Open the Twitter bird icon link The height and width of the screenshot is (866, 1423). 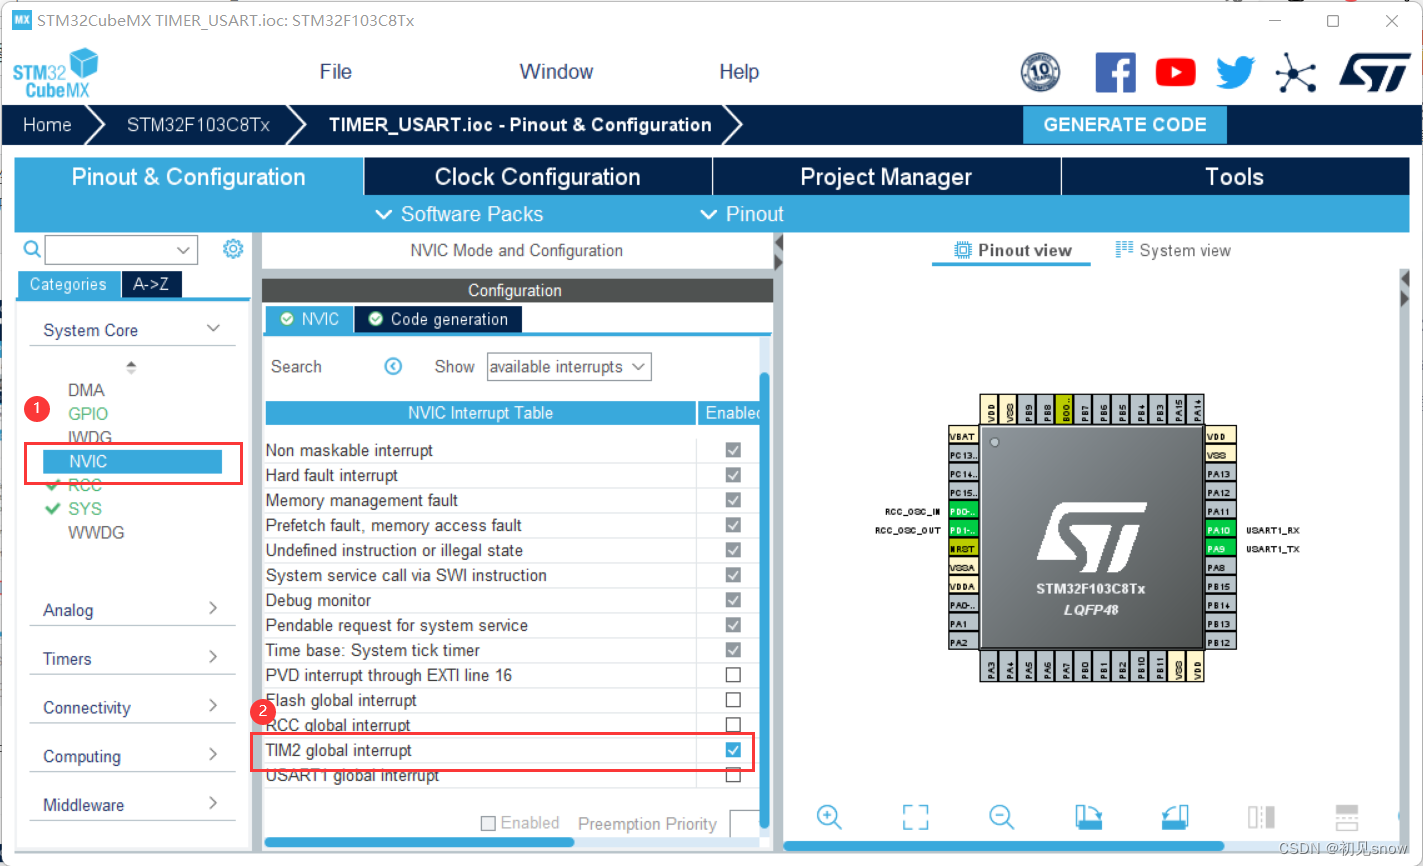pyautogui.click(x=1235, y=72)
